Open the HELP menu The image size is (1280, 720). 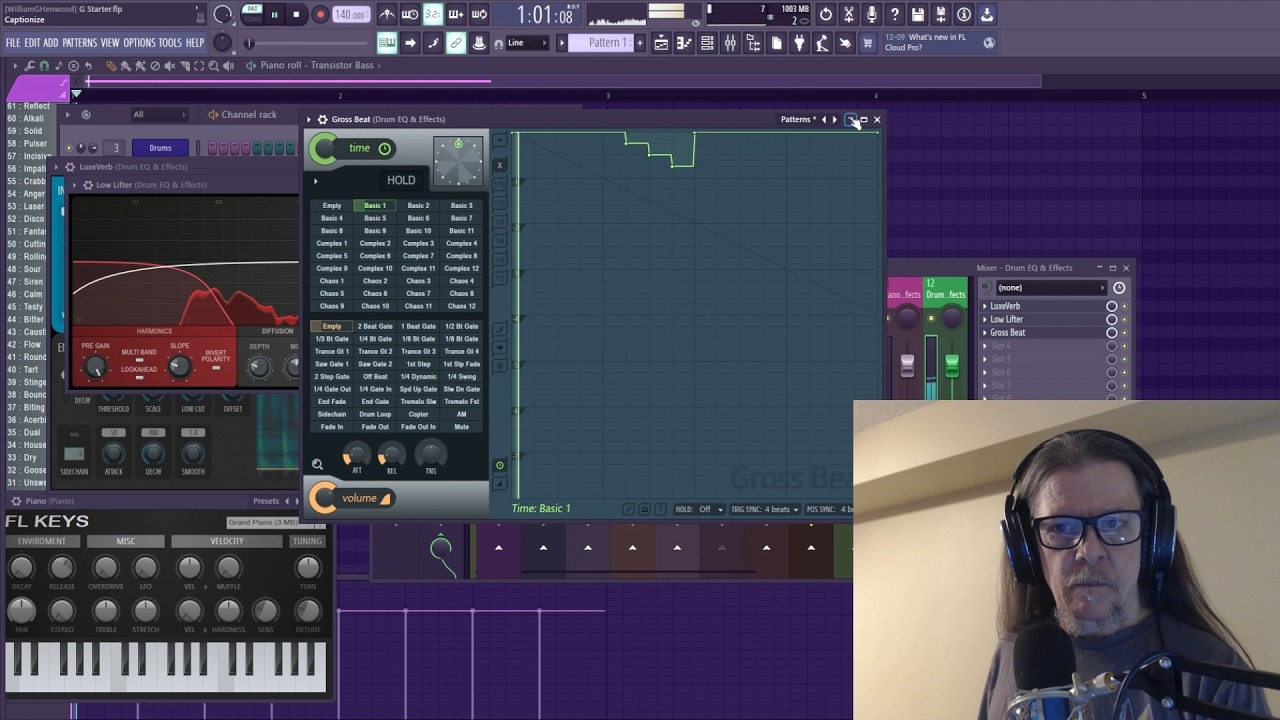[x=195, y=43]
